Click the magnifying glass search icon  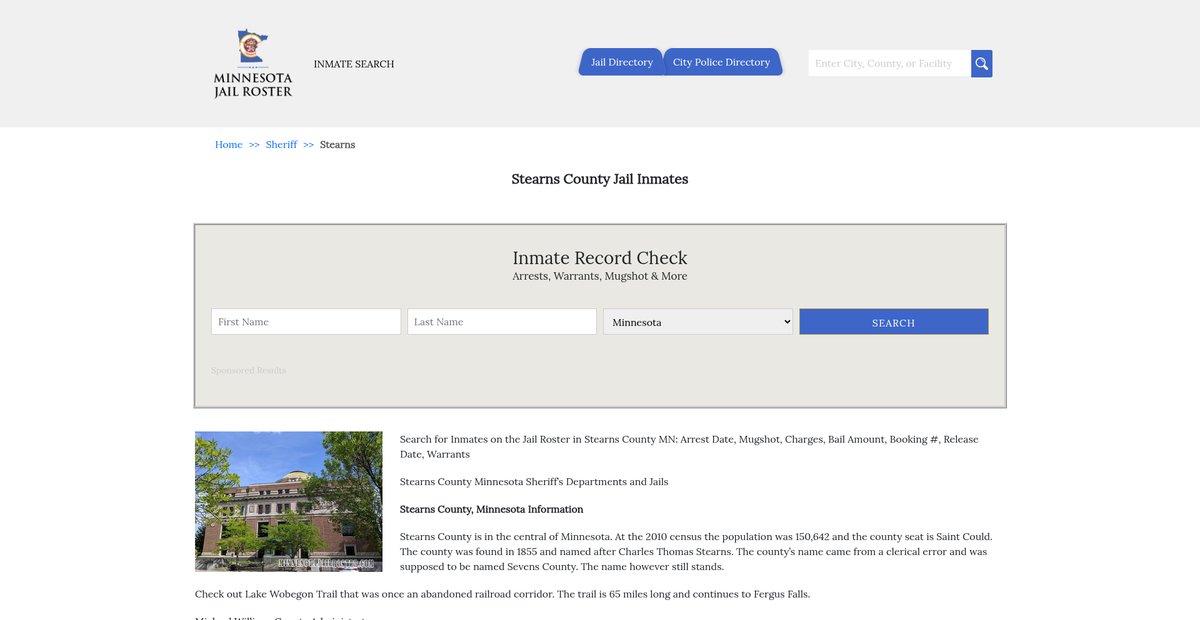tap(981, 64)
